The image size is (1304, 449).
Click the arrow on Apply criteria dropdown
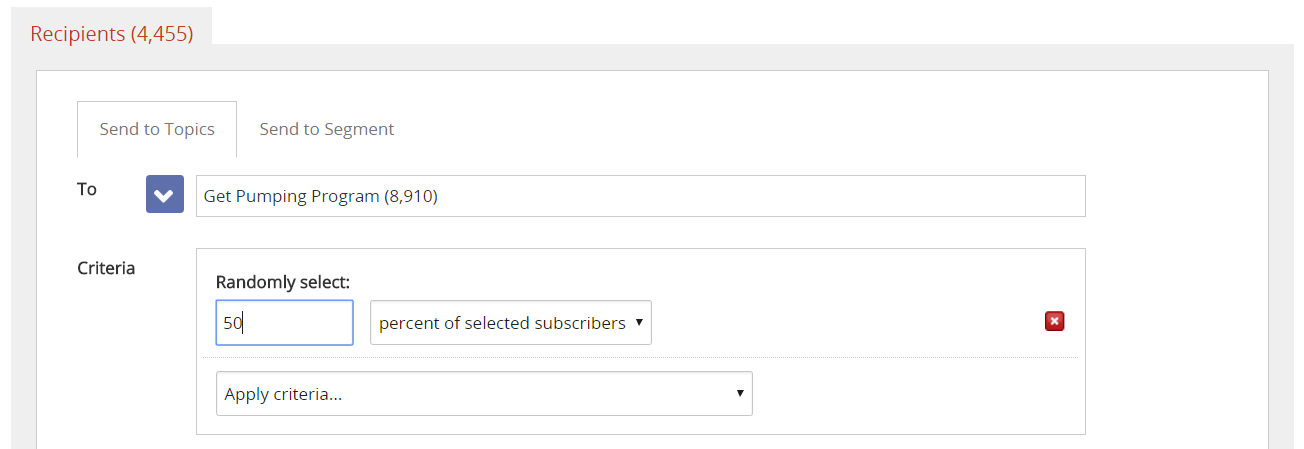click(739, 394)
